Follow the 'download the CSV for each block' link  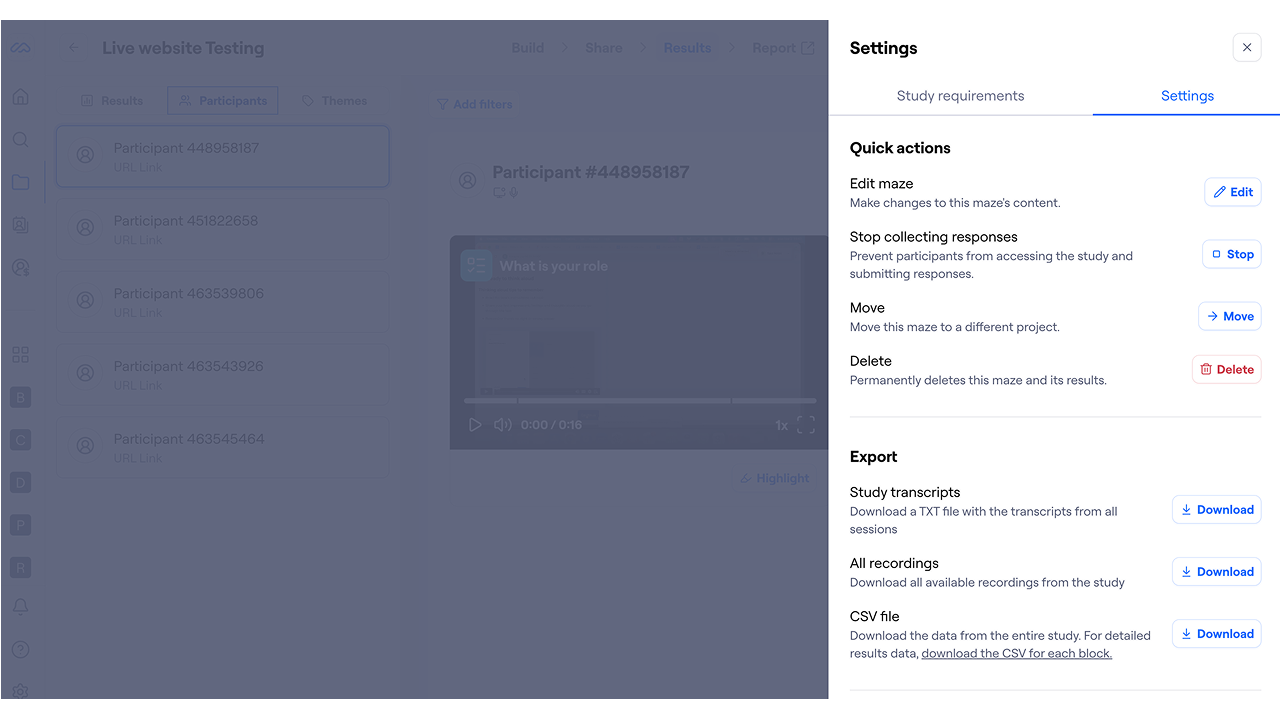tap(1016, 654)
